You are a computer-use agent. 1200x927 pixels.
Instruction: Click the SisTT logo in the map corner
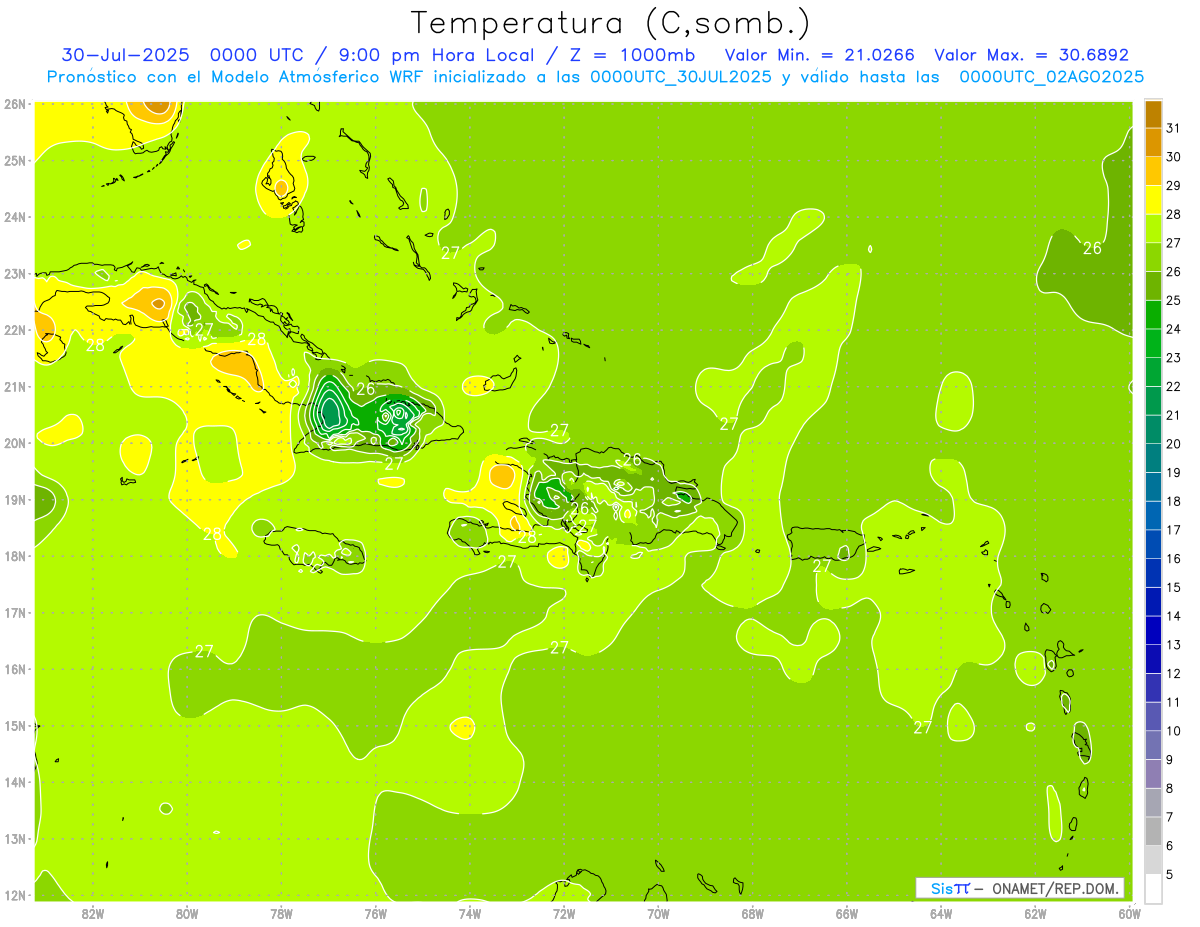[x=949, y=888]
